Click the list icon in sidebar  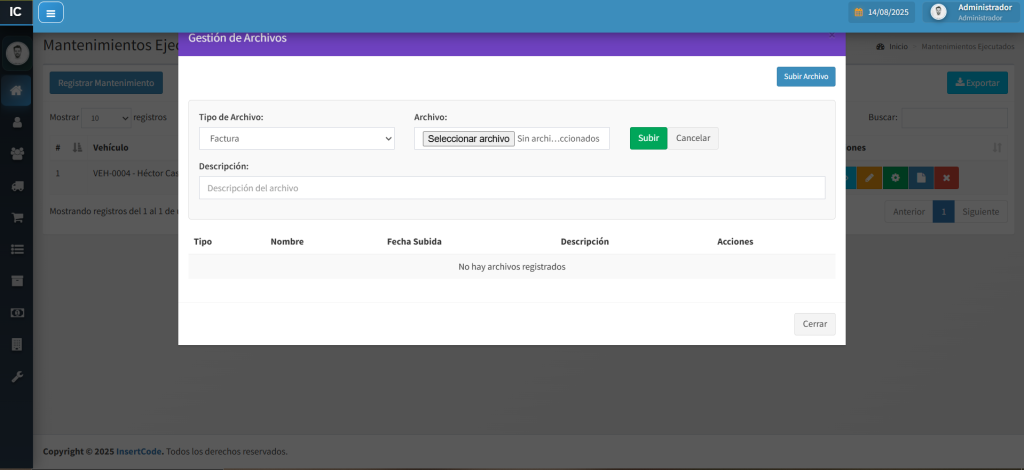(x=16, y=248)
